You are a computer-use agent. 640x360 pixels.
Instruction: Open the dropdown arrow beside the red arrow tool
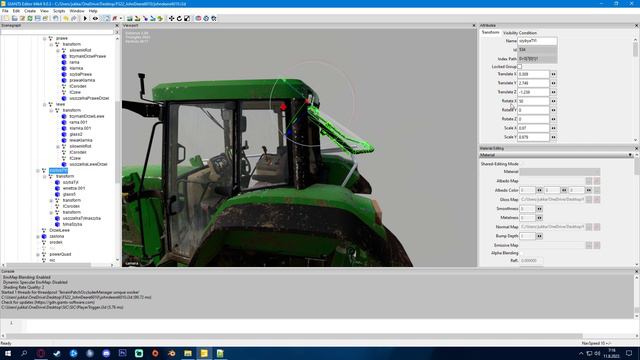[121, 18]
